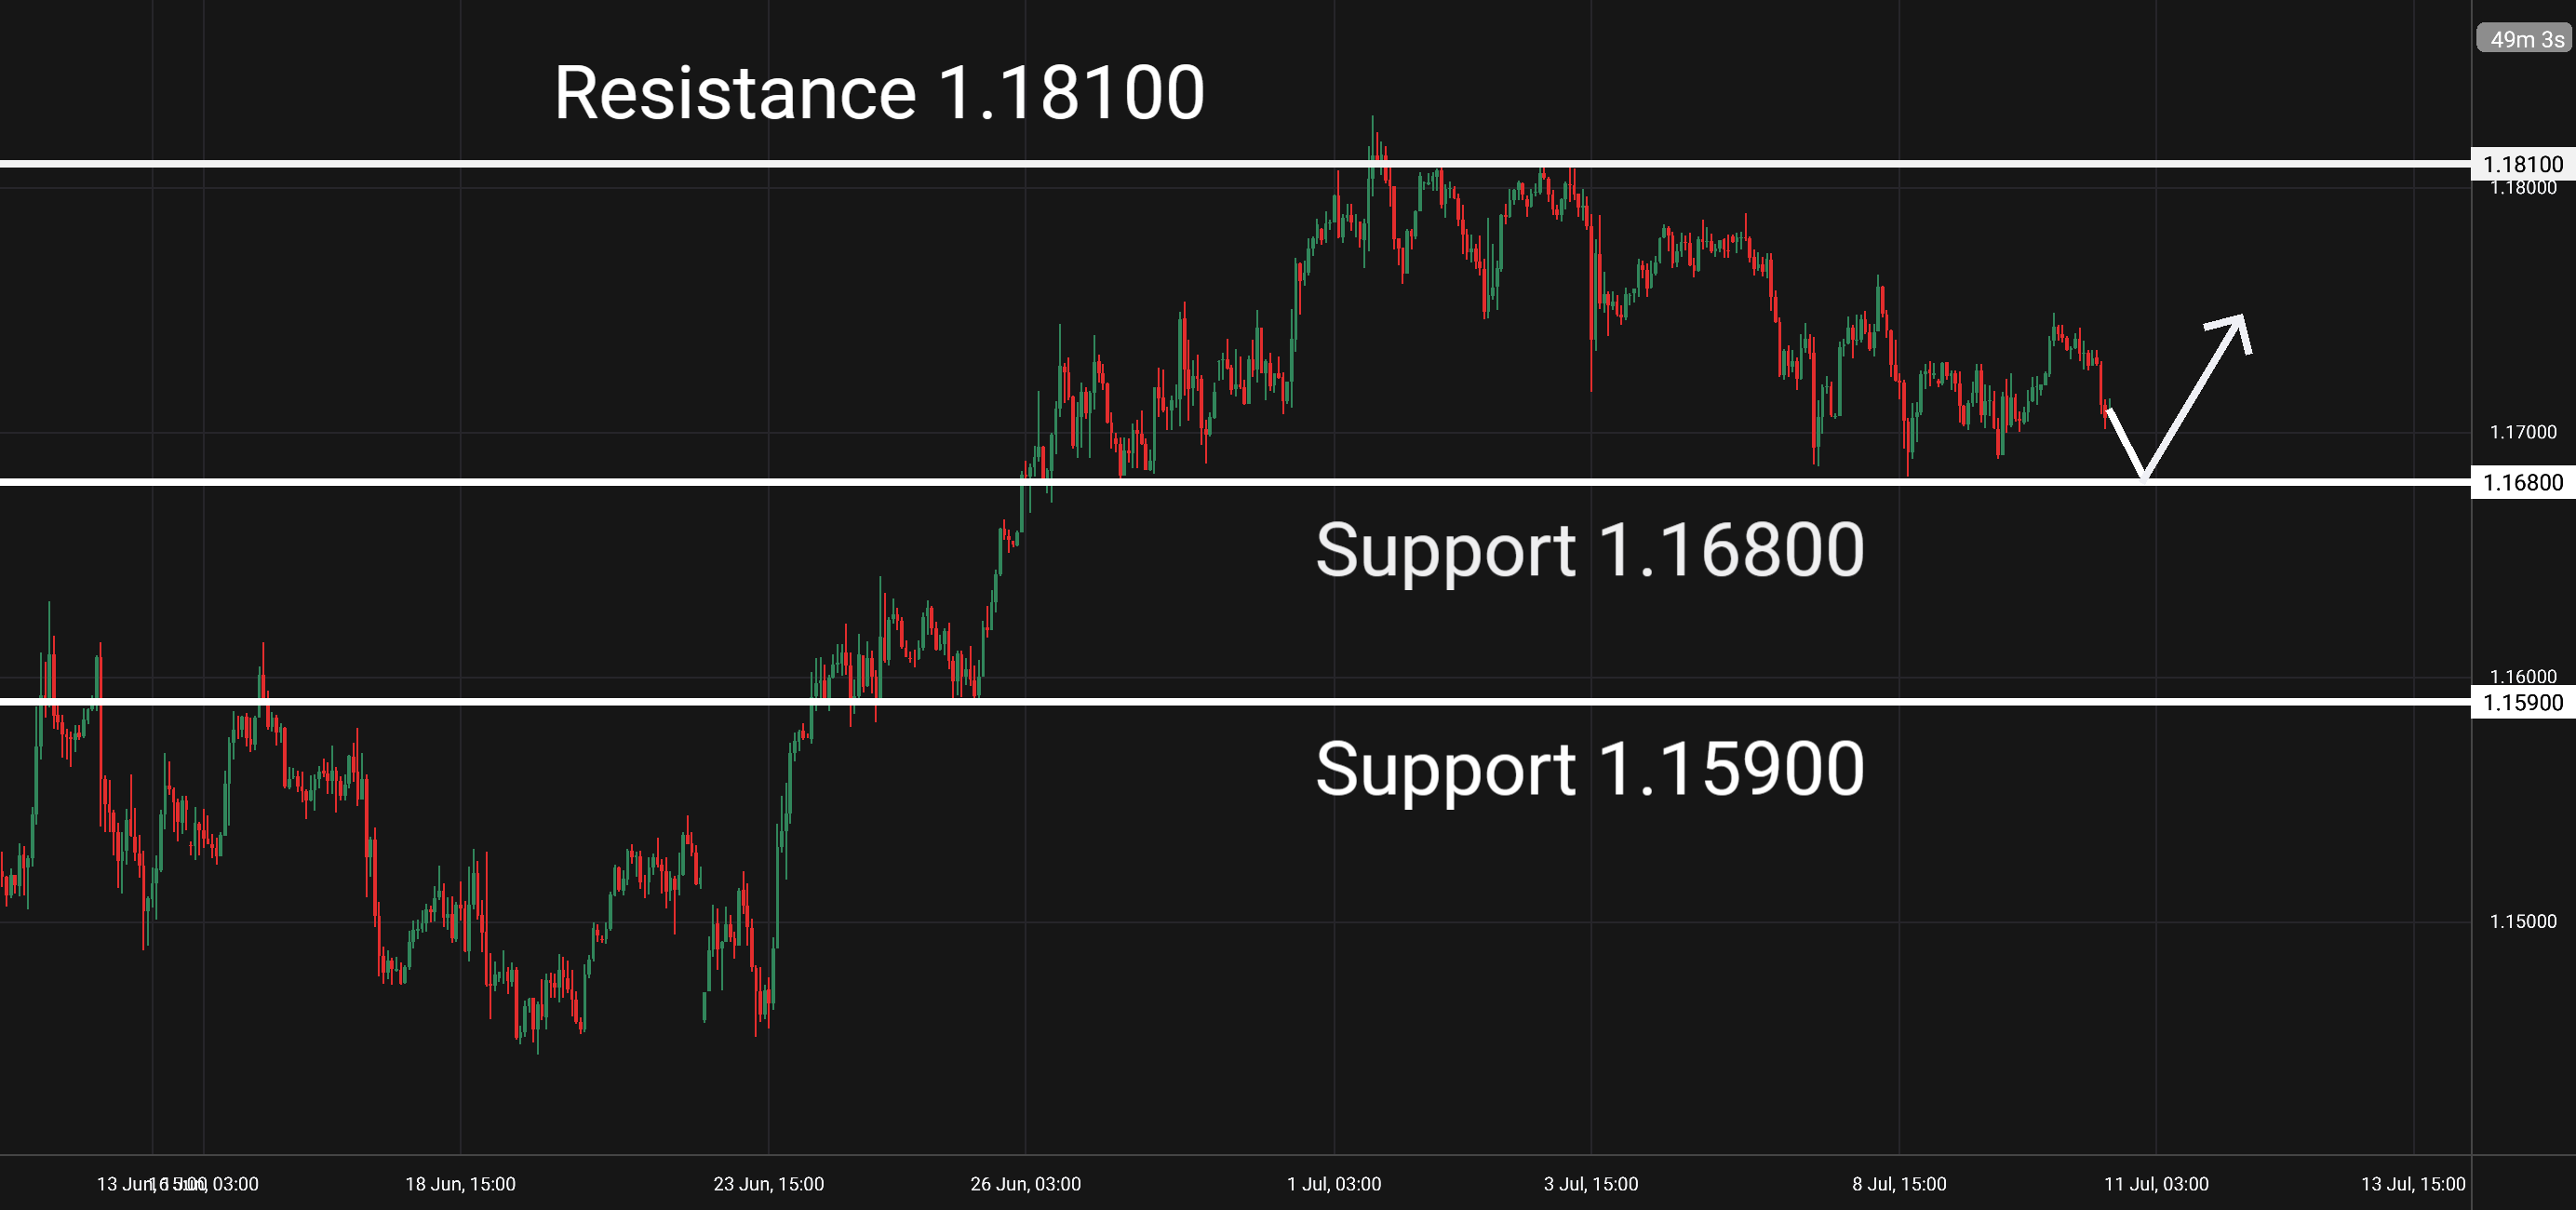2576x1210 pixels.
Task: Click the 23 Jun, 15:00 time label
Action: point(768,1184)
